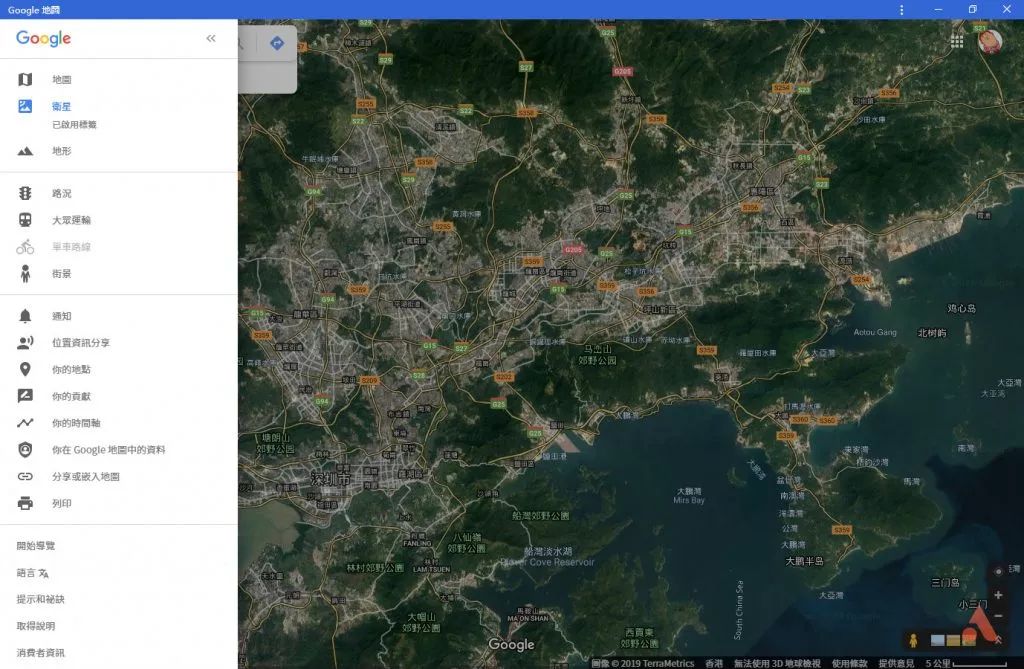Open the 使用條款 terms link
The width and height of the screenshot is (1024, 669).
pos(850,662)
